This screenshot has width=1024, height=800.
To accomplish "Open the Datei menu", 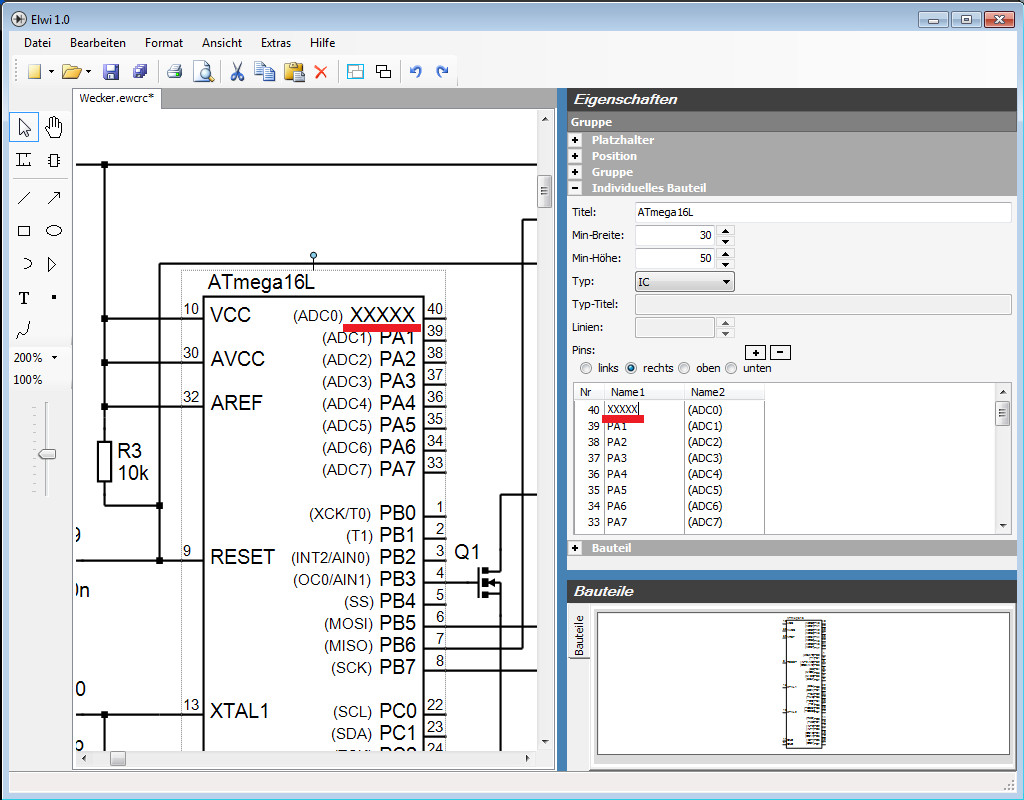I will click(37, 43).
